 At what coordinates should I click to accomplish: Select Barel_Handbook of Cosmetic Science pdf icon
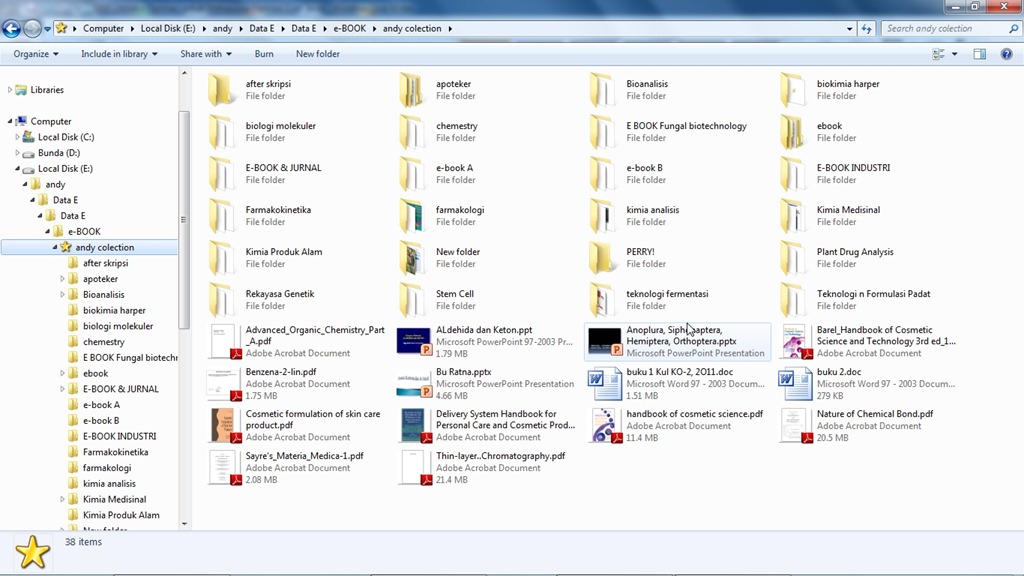[795, 342]
